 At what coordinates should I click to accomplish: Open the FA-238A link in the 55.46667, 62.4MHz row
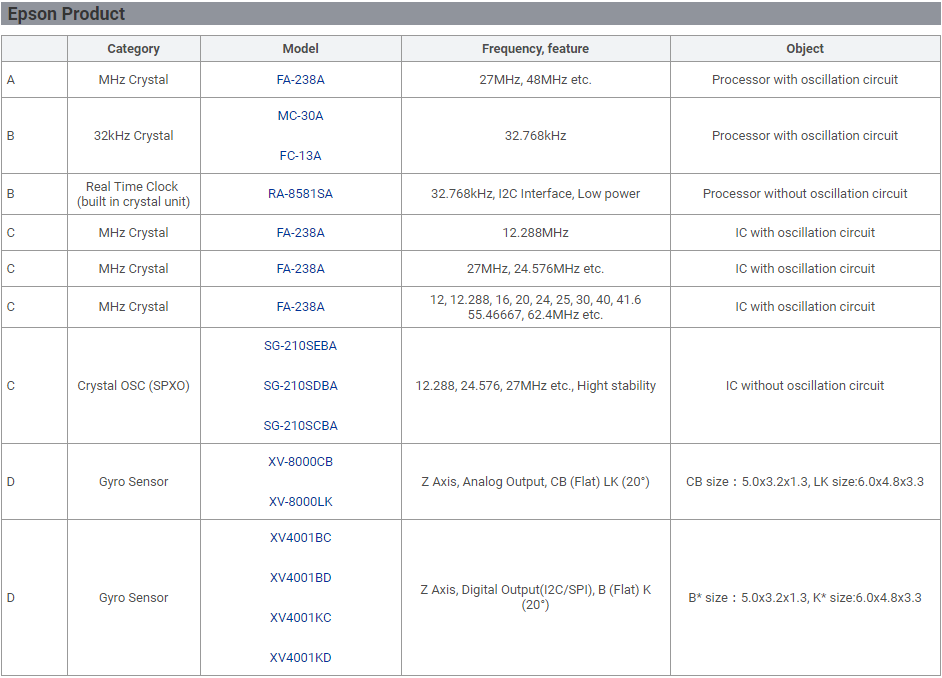[x=300, y=306]
